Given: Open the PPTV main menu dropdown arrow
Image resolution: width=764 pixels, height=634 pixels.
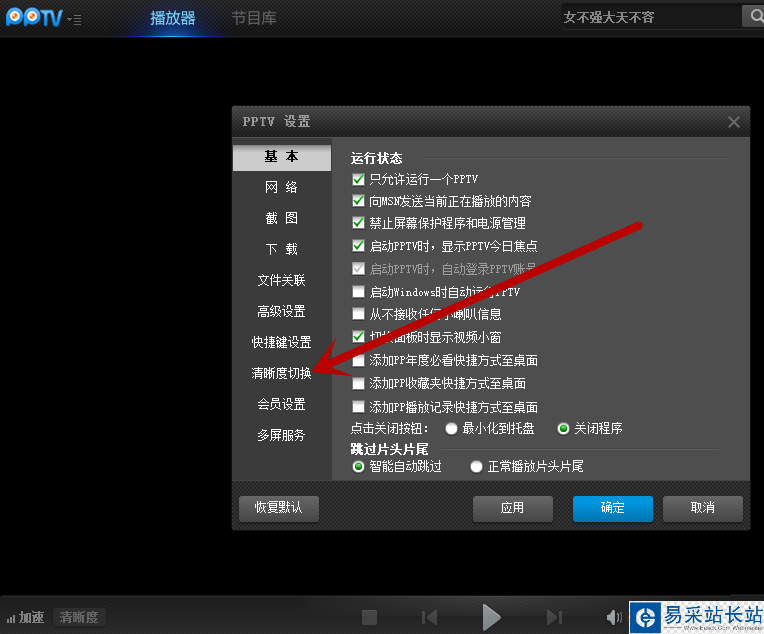Looking at the screenshot, I should point(74,19).
